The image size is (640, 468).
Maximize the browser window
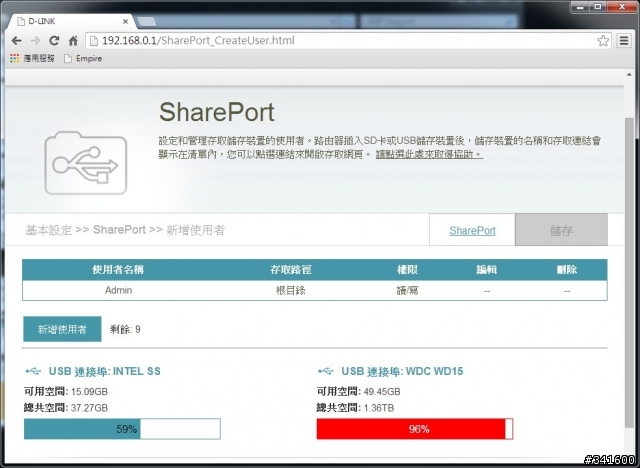pyautogui.click(x=598, y=7)
